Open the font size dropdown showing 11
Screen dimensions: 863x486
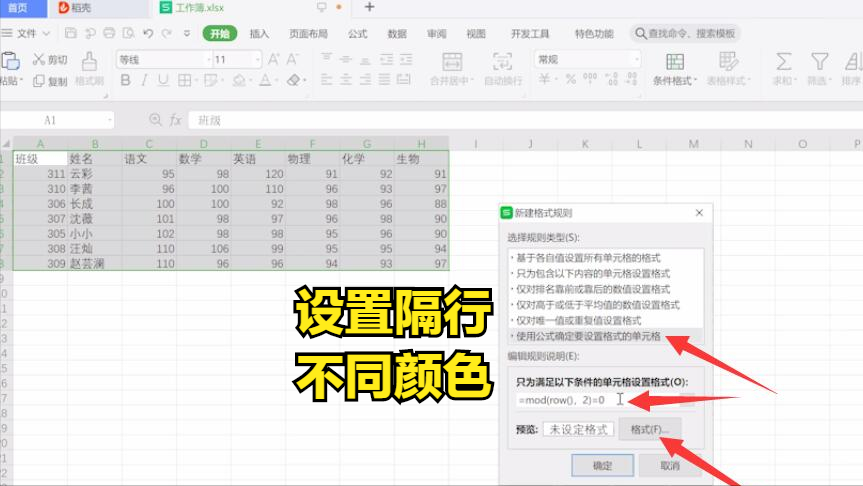pyautogui.click(x=237, y=59)
